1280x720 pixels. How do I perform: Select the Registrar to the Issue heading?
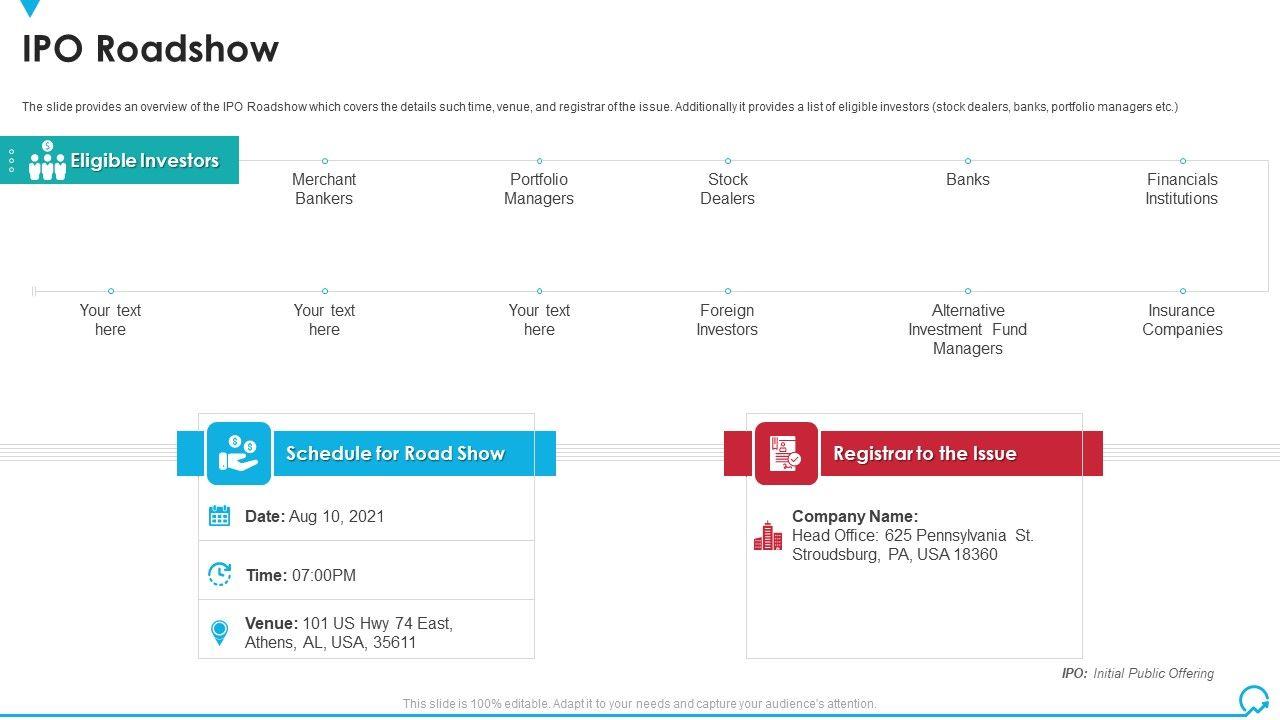925,453
